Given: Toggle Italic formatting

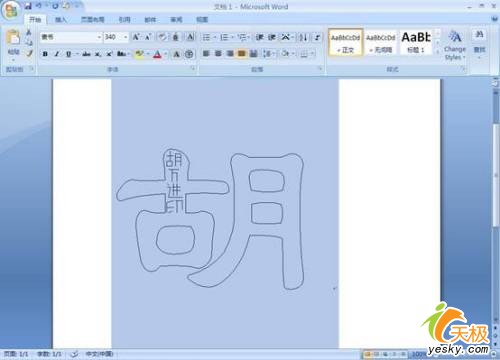Looking at the screenshot, I should [57, 54].
